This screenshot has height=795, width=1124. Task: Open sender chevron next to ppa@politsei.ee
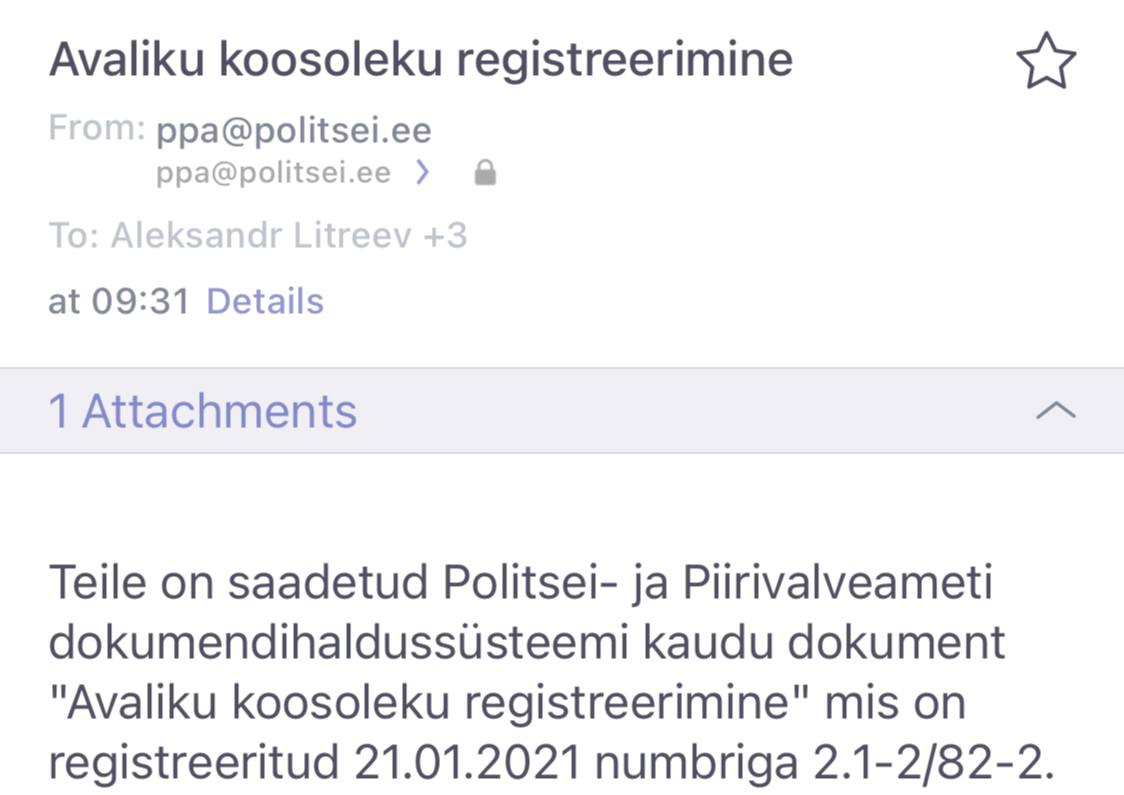tap(423, 173)
